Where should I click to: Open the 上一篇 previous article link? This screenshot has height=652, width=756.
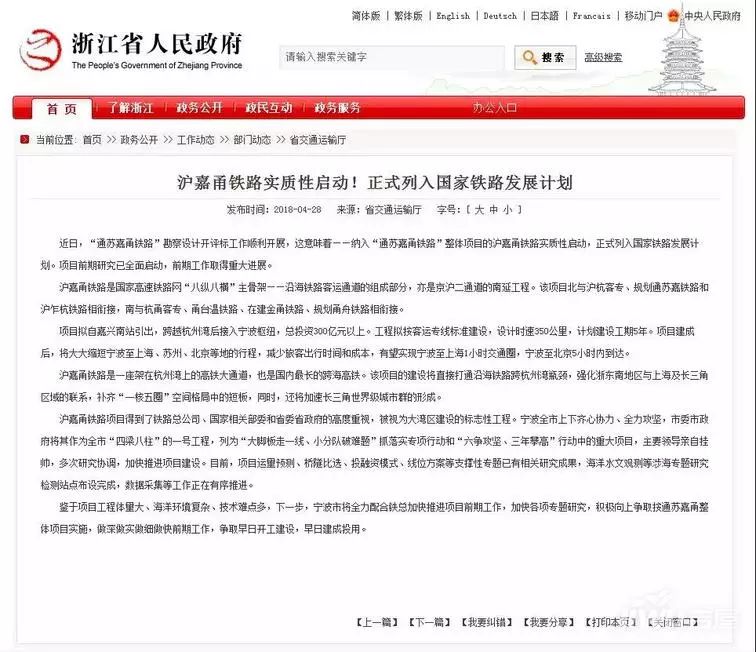coord(377,622)
